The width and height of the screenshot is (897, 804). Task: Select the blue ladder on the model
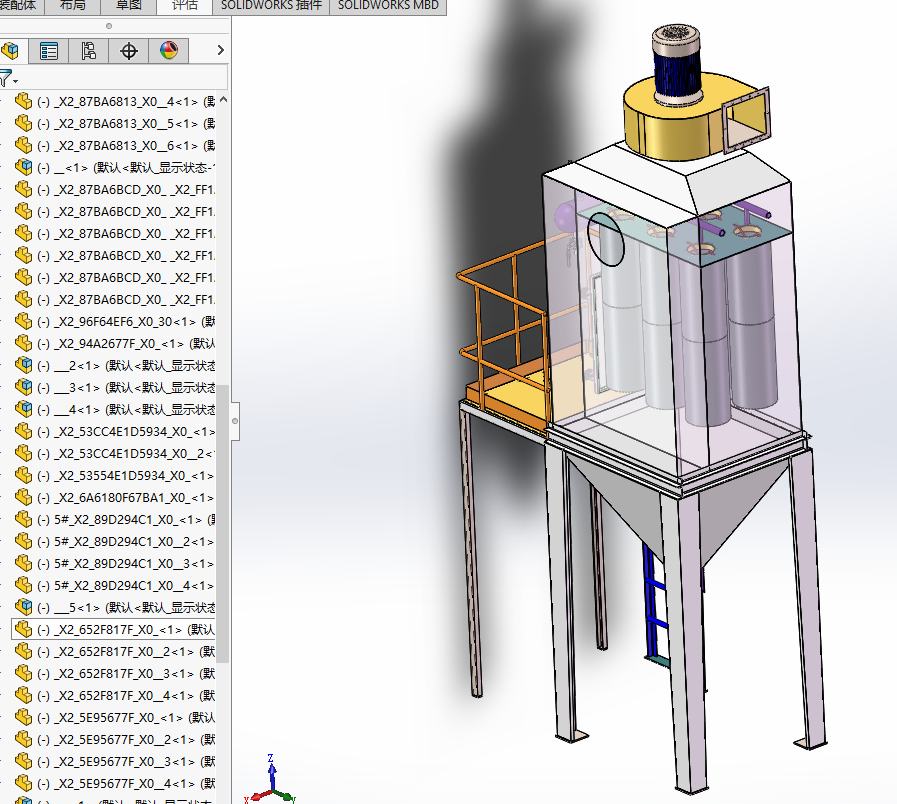pyautogui.click(x=653, y=609)
